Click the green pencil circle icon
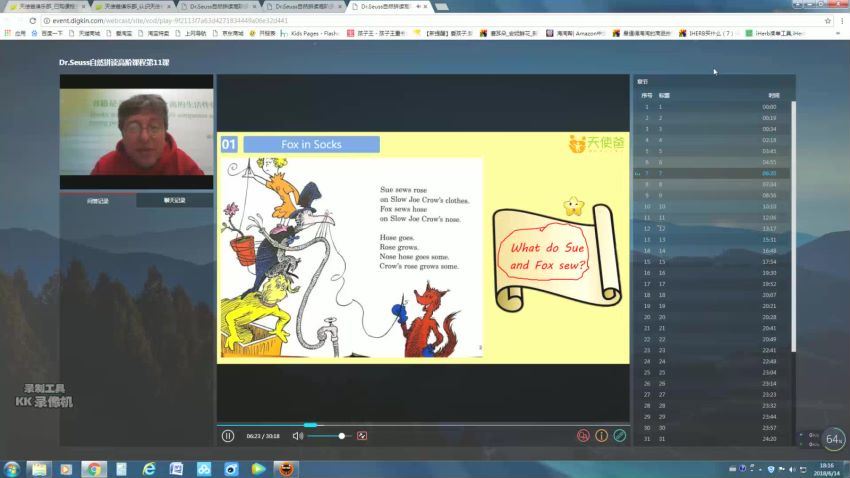This screenshot has height=478, width=850. click(620, 436)
